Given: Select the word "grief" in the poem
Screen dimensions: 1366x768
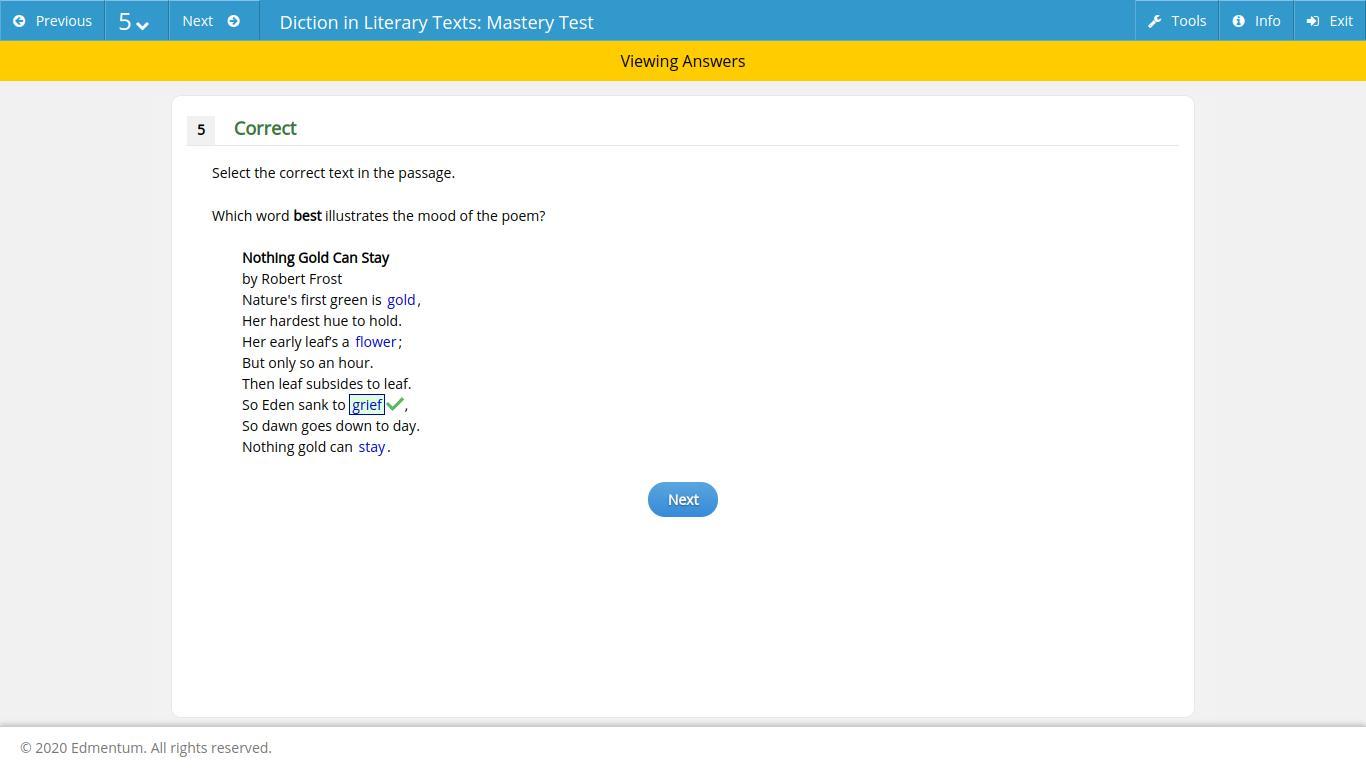Looking at the screenshot, I should click(367, 405).
